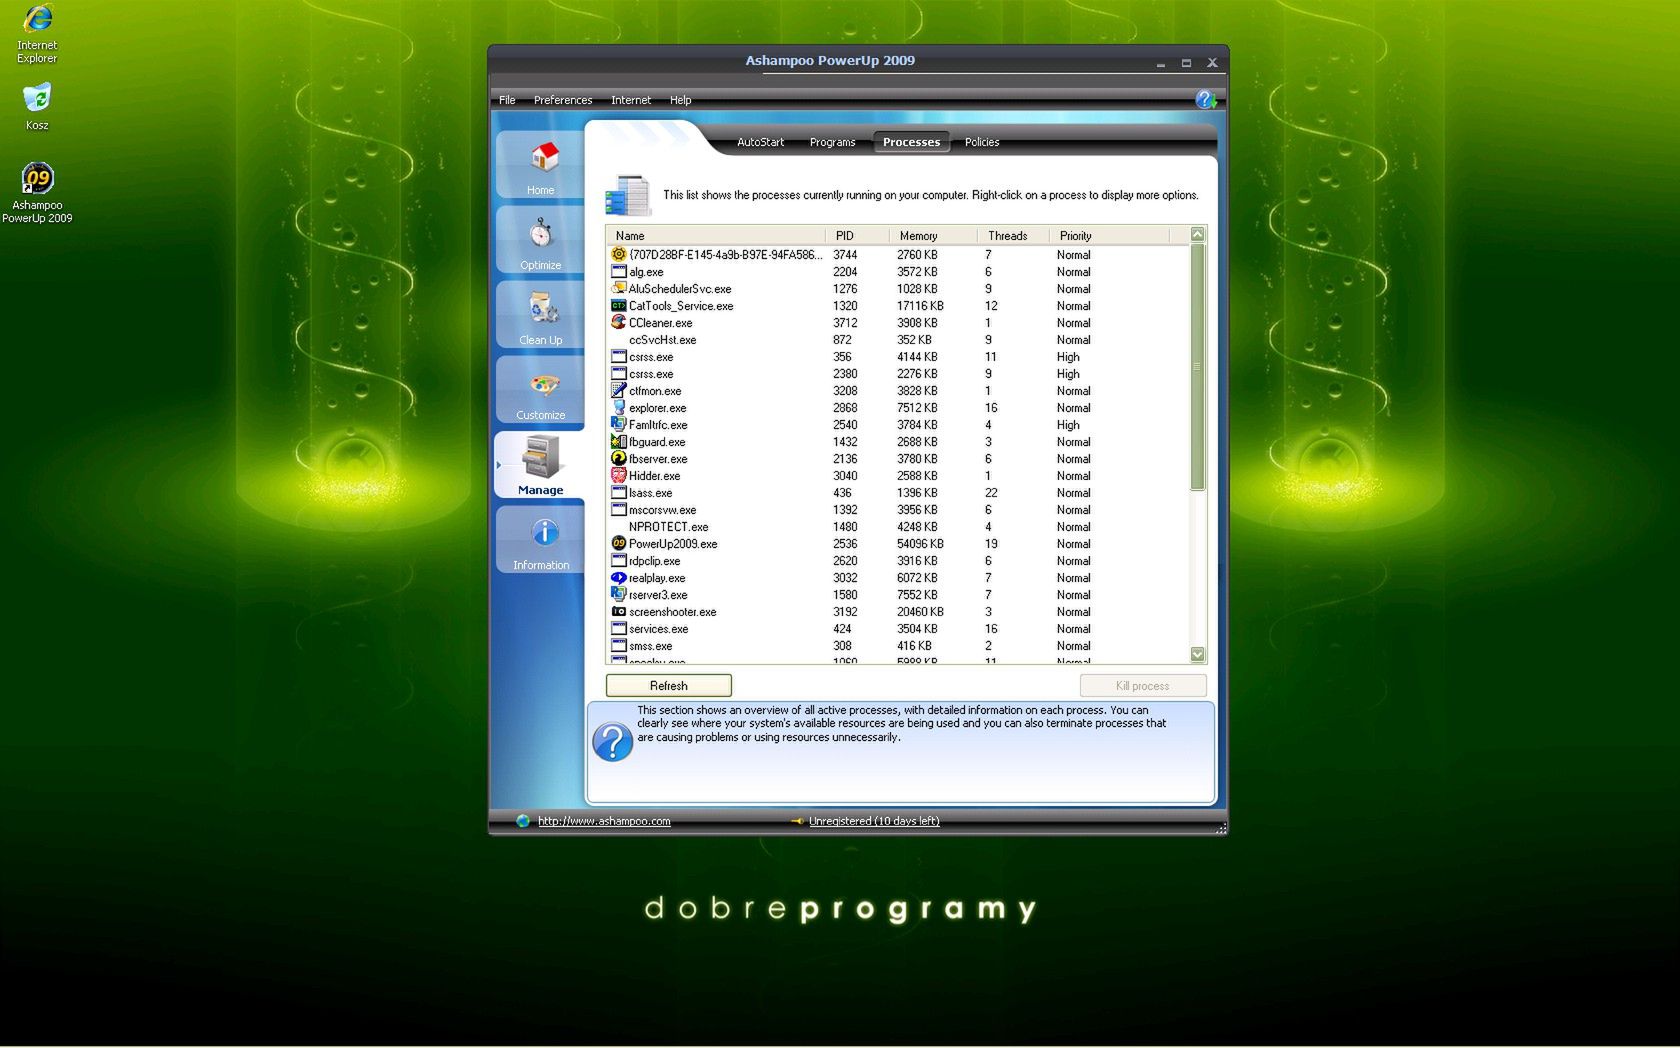Click the Refresh button
The height and width of the screenshot is (1048, 1680).
[669, 685]
